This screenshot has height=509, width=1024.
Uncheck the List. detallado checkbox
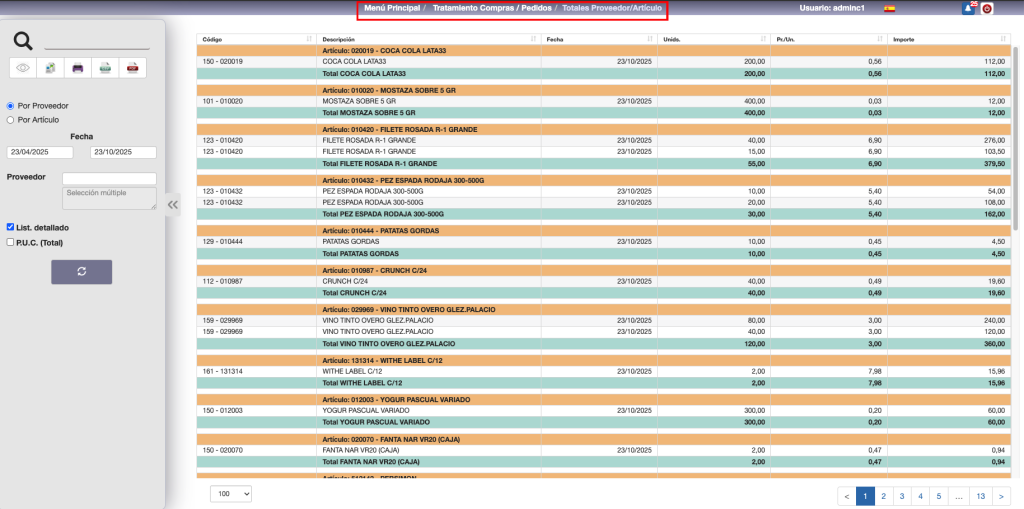pos(11,227)
